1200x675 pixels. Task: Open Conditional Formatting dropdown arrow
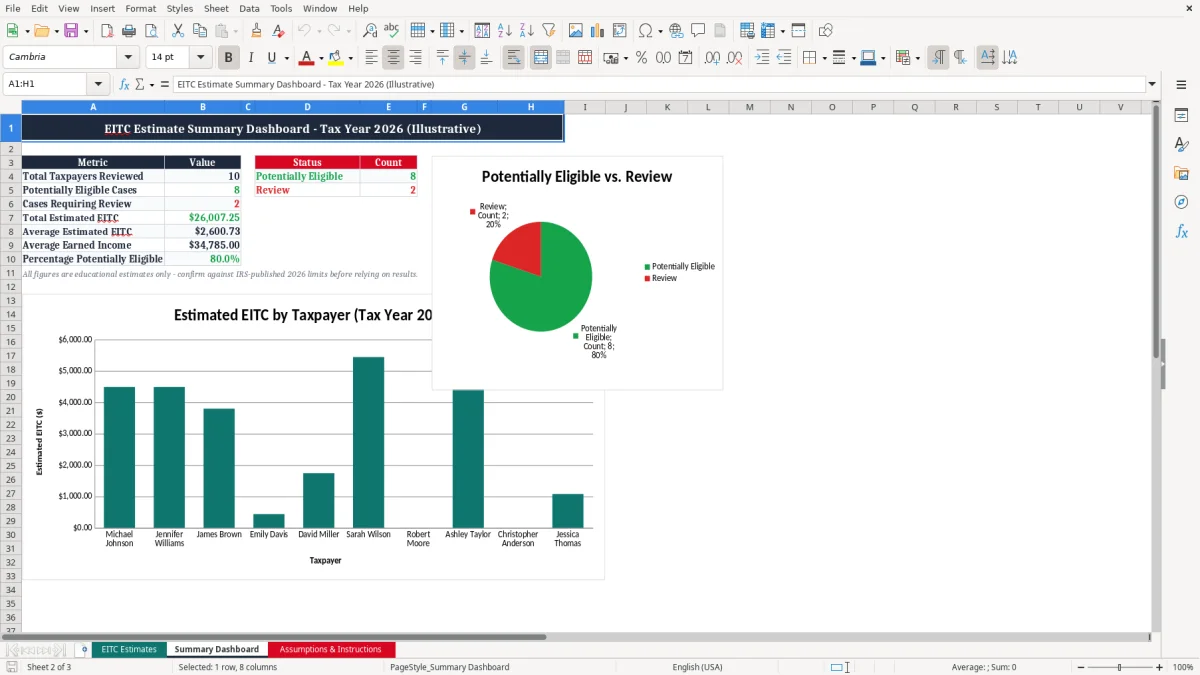tap(917, 58)
